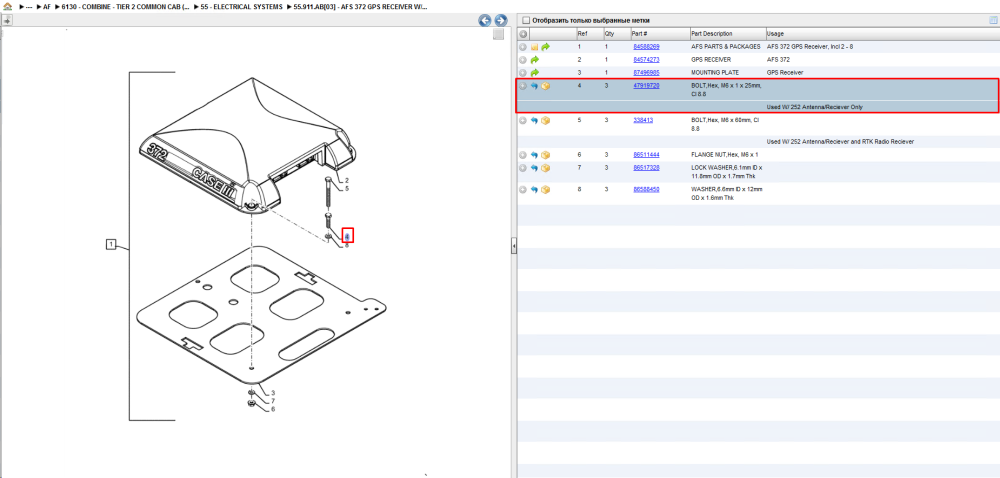Click the box icon for FLANGE NUT row
Screen dimensions: 1000x478
(x=546, y=155)
